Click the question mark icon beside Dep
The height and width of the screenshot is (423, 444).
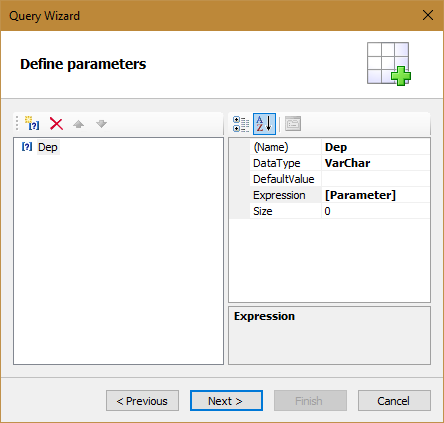(27, 147)
